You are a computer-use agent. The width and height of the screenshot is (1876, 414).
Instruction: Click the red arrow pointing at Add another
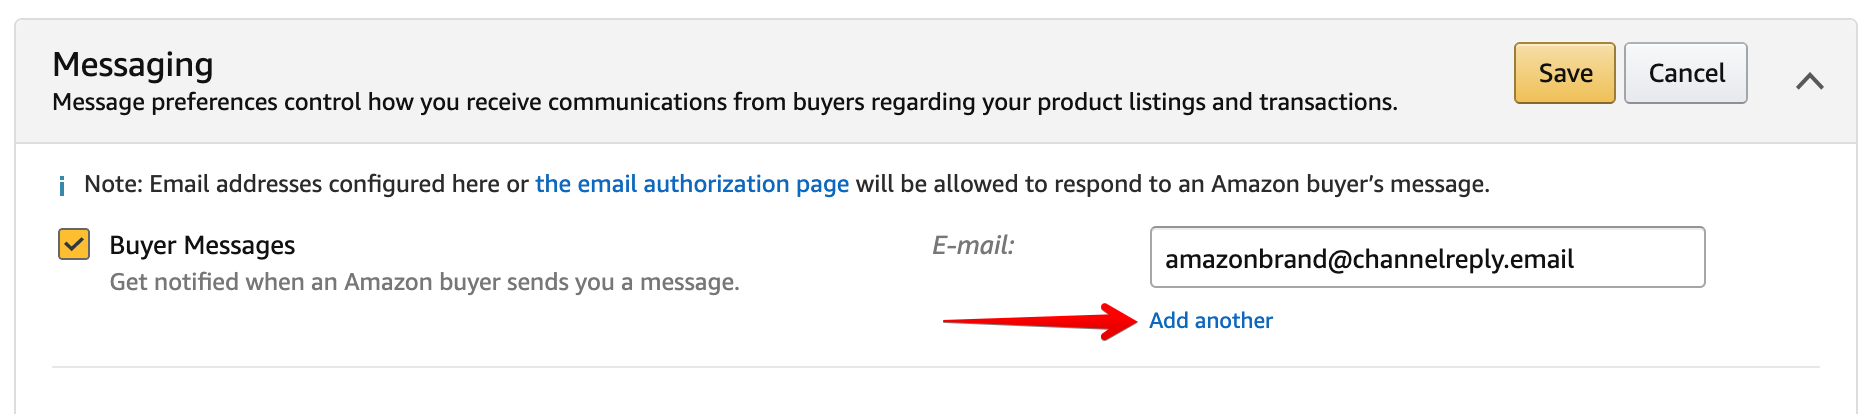1040,321
